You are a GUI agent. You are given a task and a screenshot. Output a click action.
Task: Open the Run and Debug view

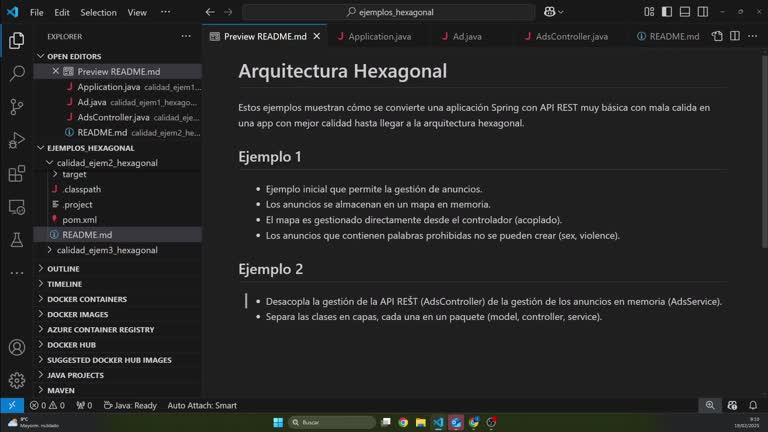click(x=17, y=140)
